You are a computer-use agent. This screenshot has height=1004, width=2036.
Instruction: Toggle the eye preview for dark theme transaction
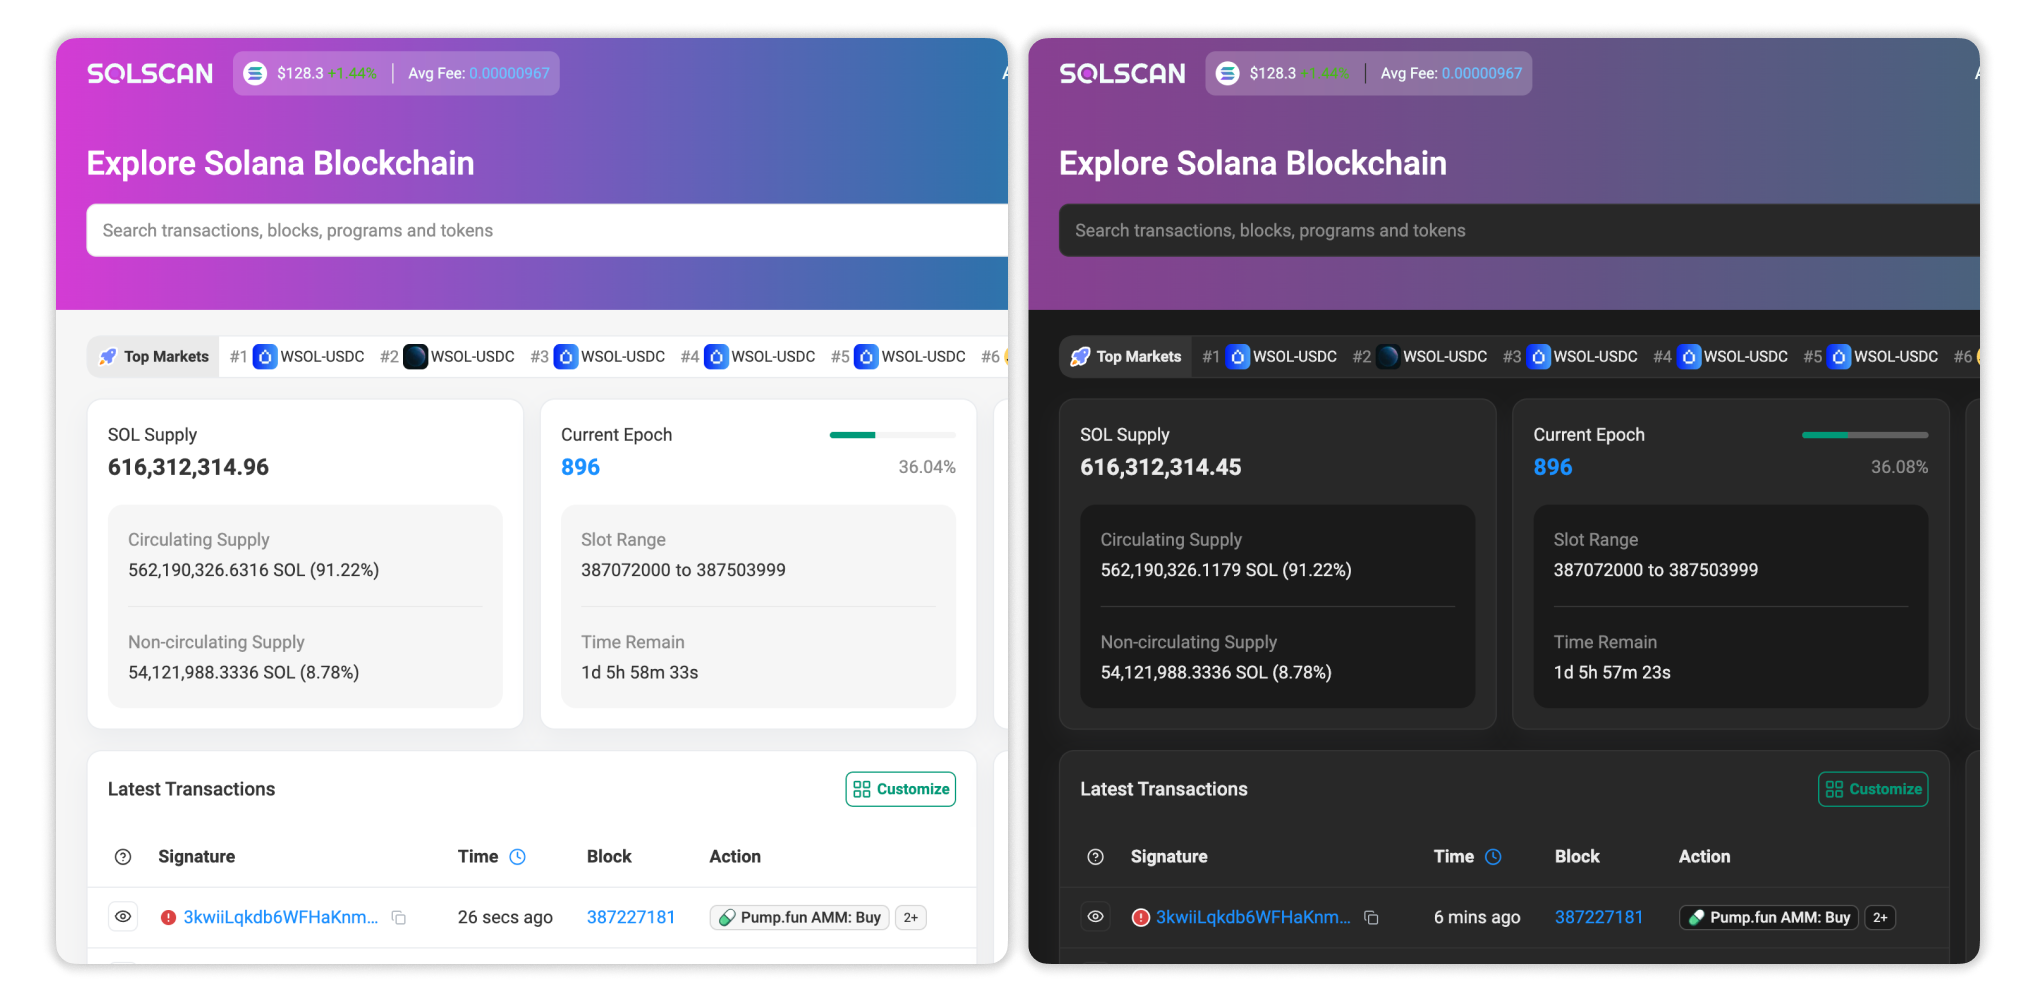1096,917
